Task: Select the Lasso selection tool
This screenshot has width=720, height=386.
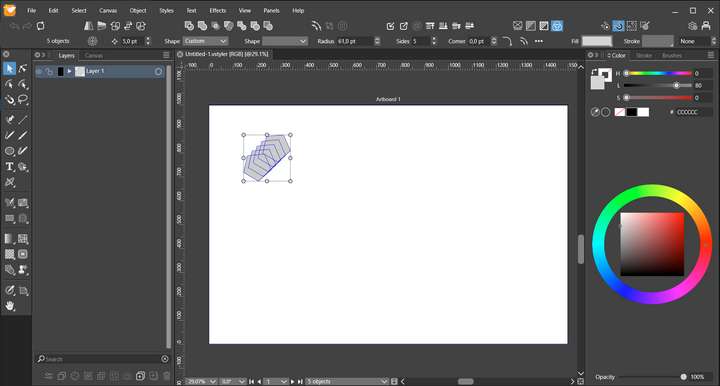Action: point(22,100)
